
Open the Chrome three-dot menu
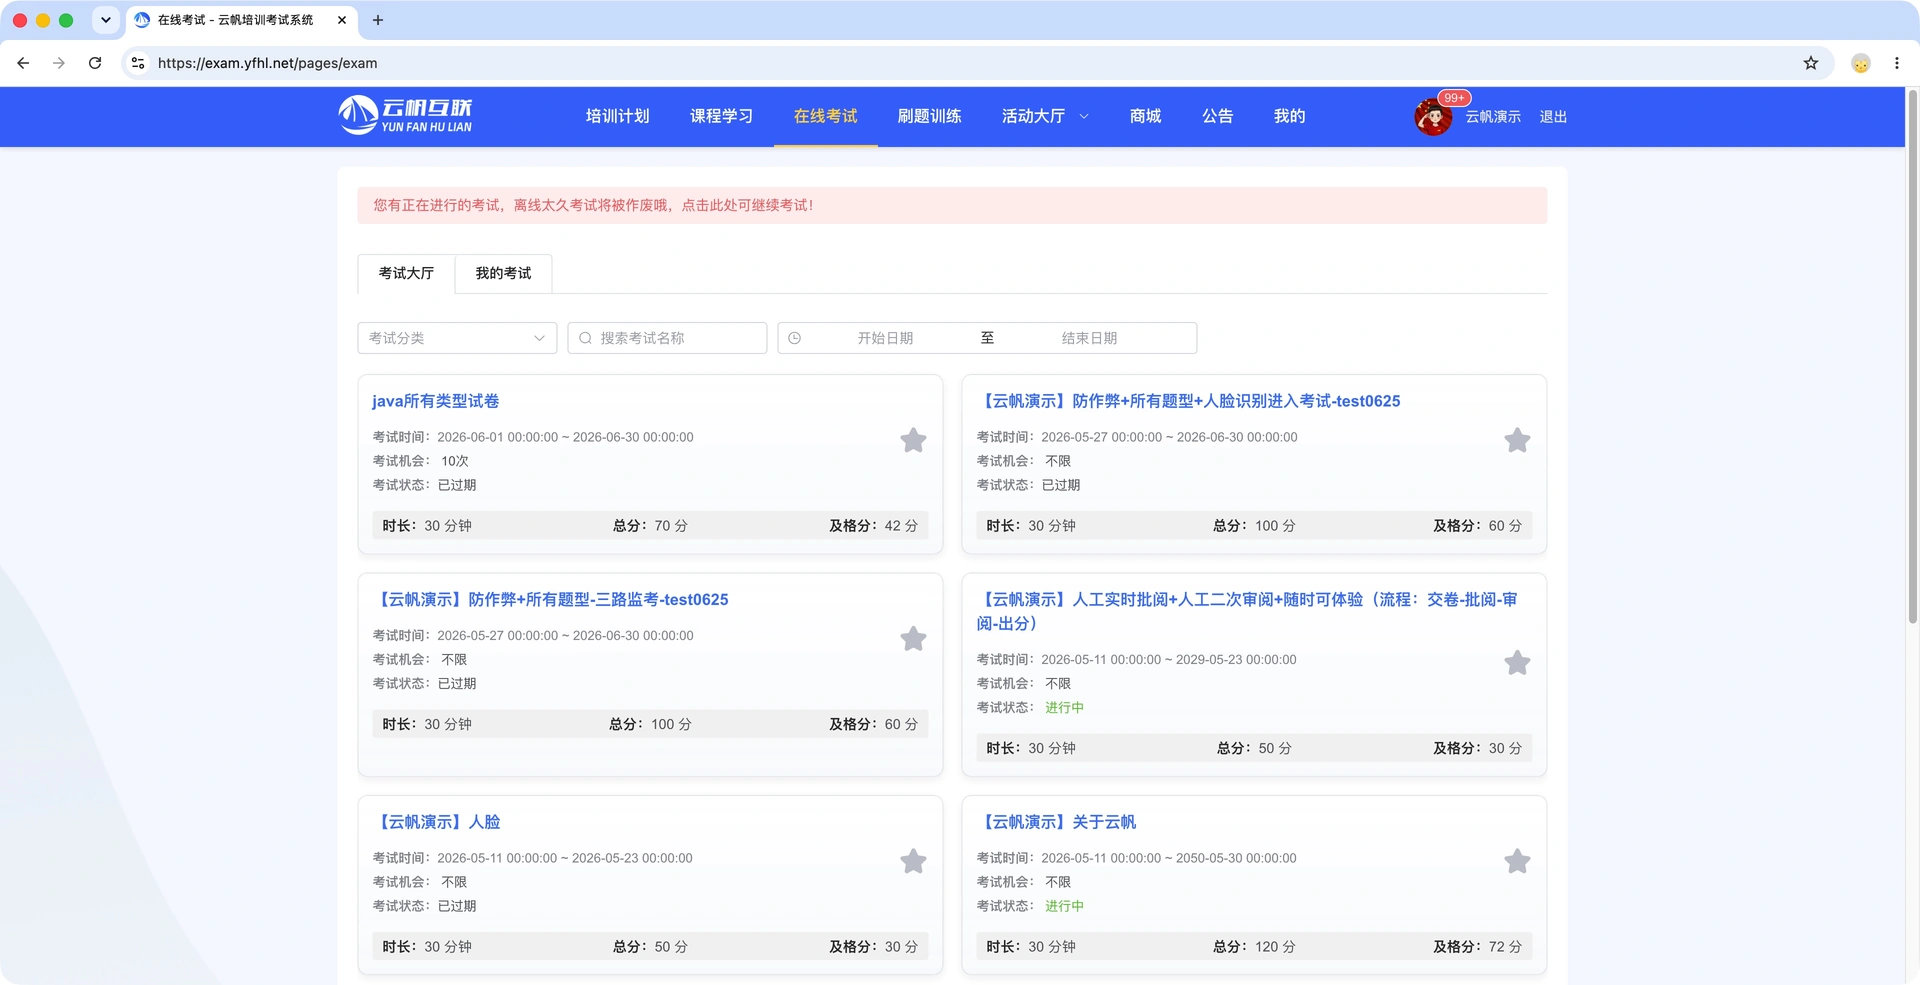tap(1897, 63)
